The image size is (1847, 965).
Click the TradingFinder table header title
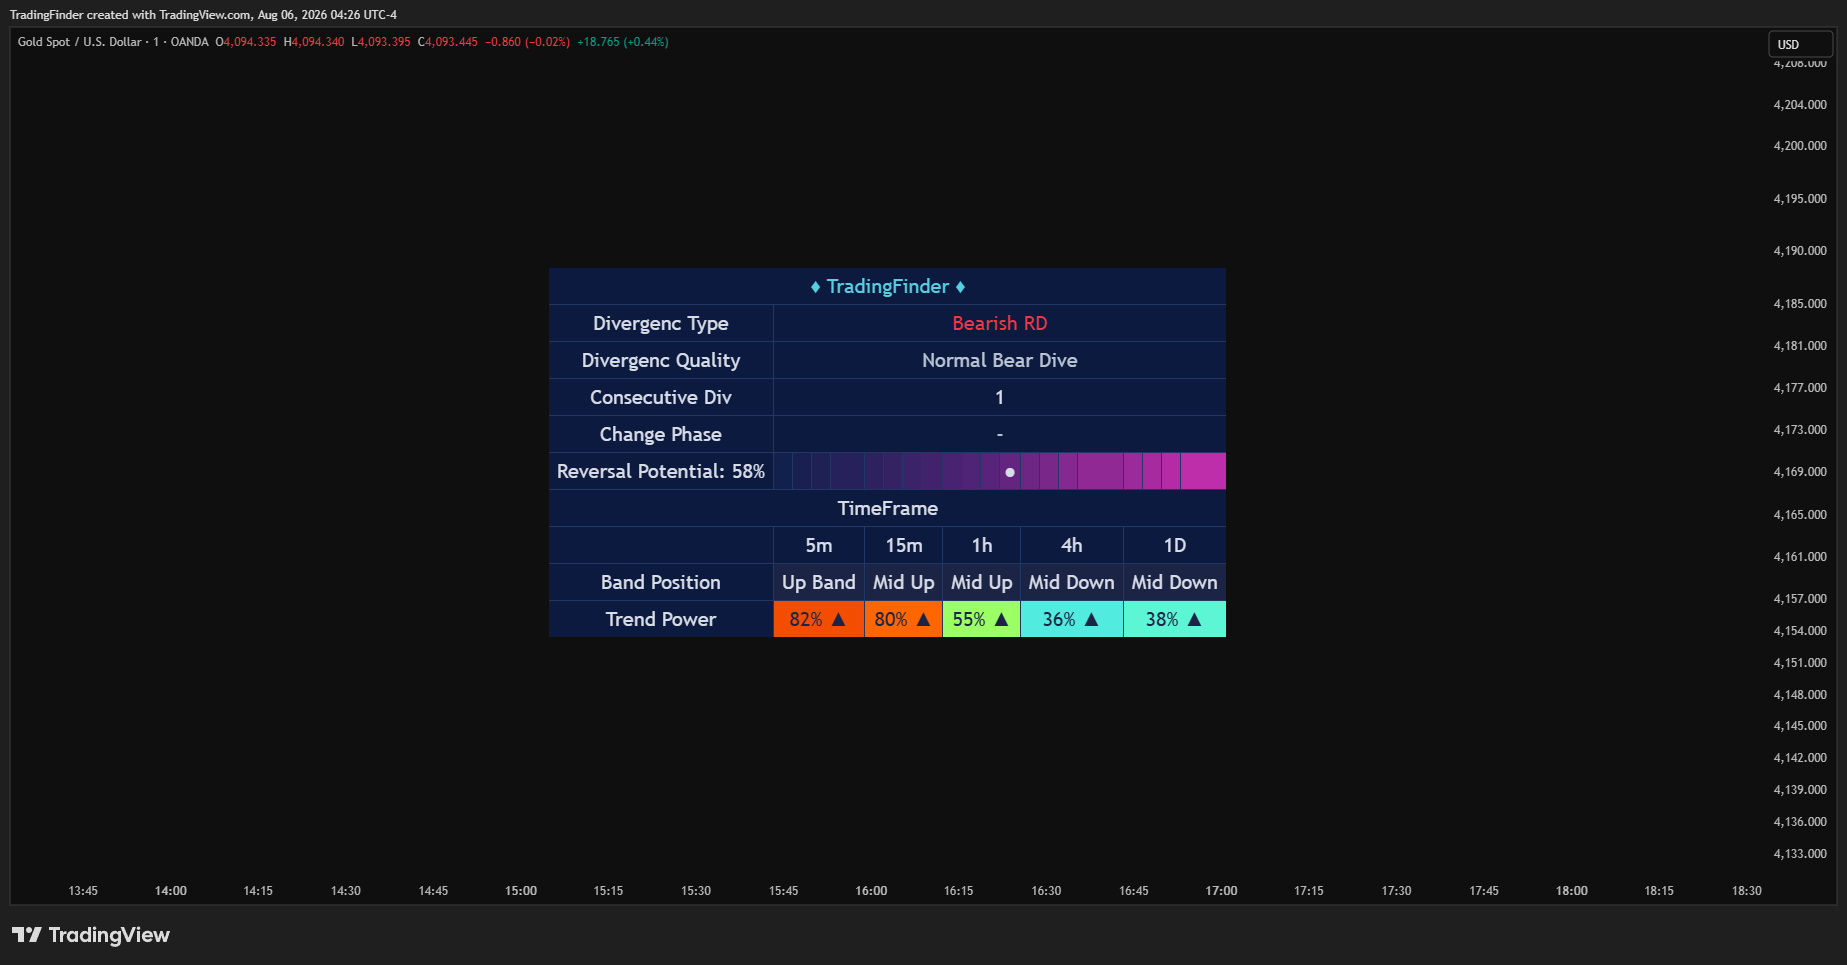(888, 287)
